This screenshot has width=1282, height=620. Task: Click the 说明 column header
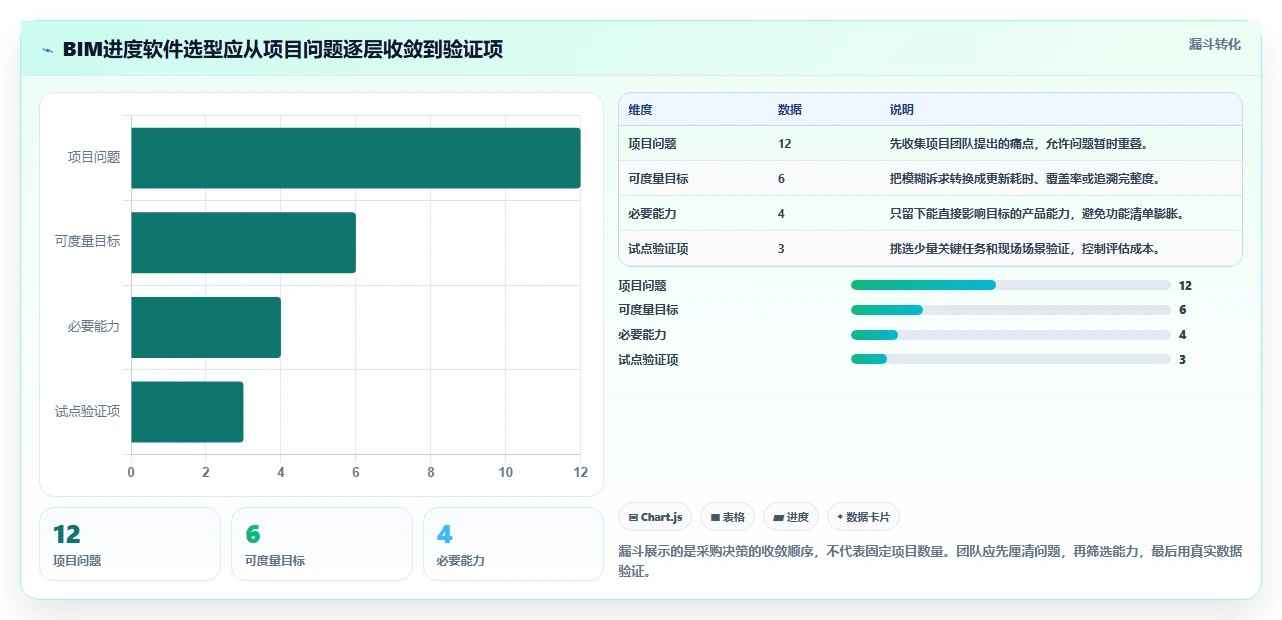tap(902, 110)
